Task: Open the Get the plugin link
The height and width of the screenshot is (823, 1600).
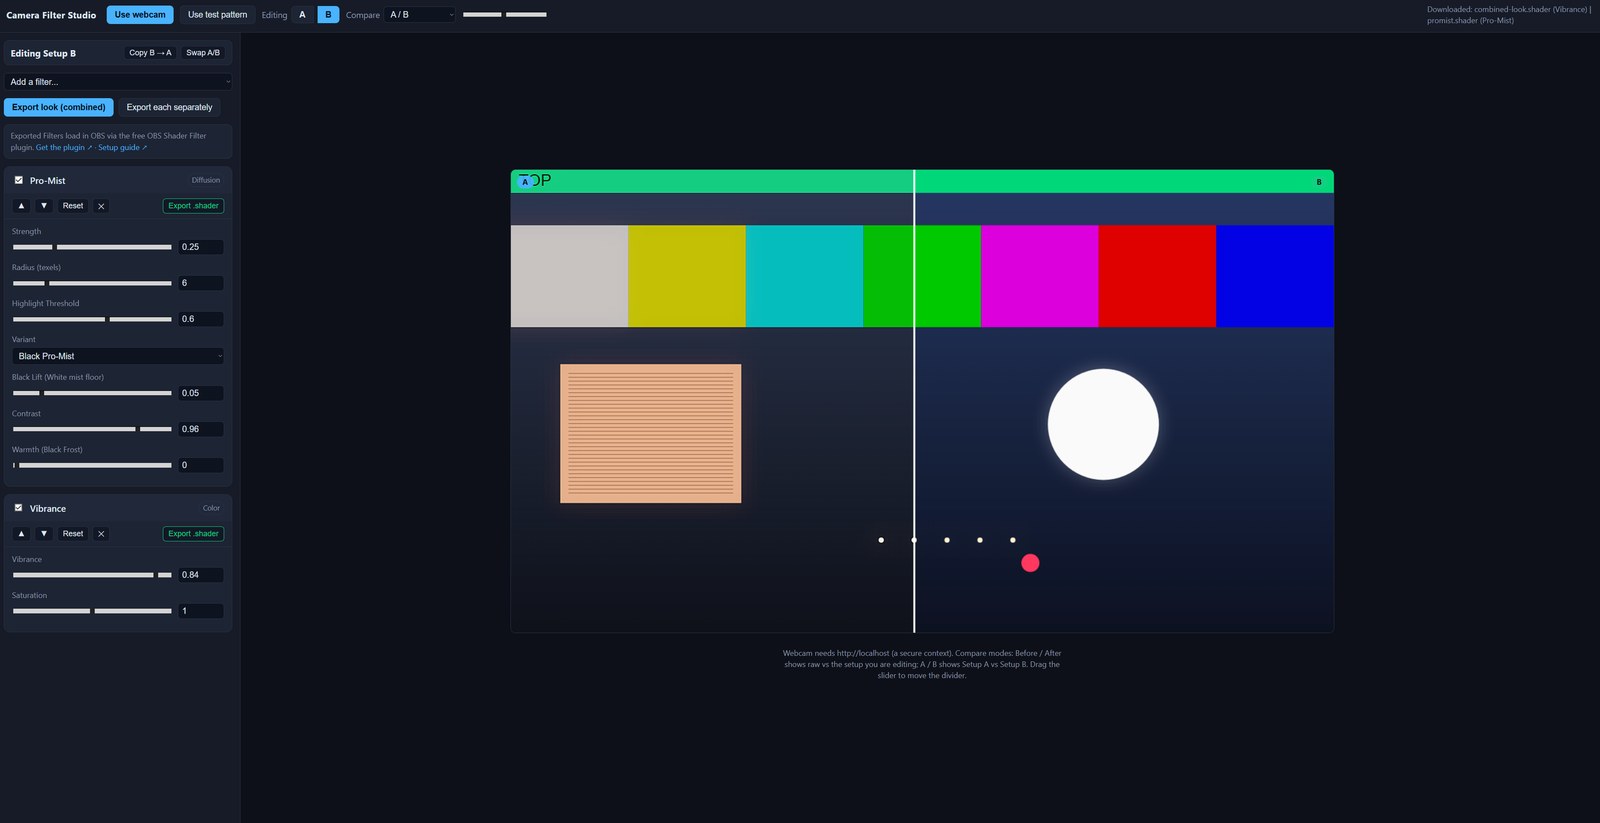Action: 64,148
